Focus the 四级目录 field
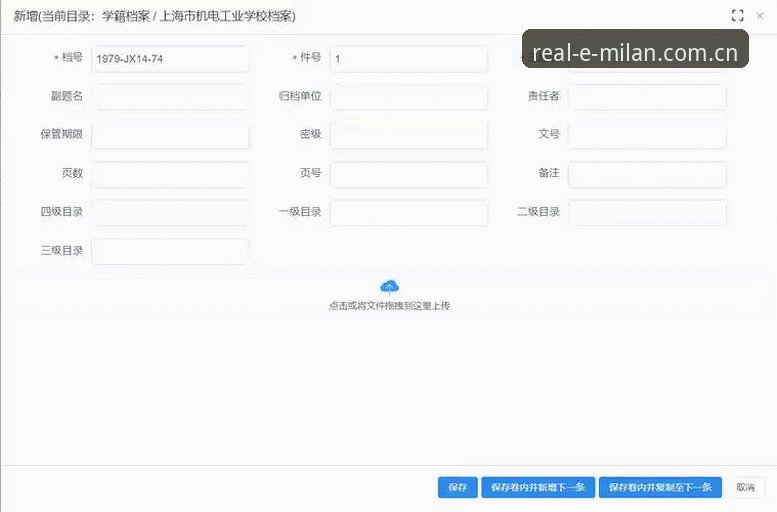 coord(170,213)
